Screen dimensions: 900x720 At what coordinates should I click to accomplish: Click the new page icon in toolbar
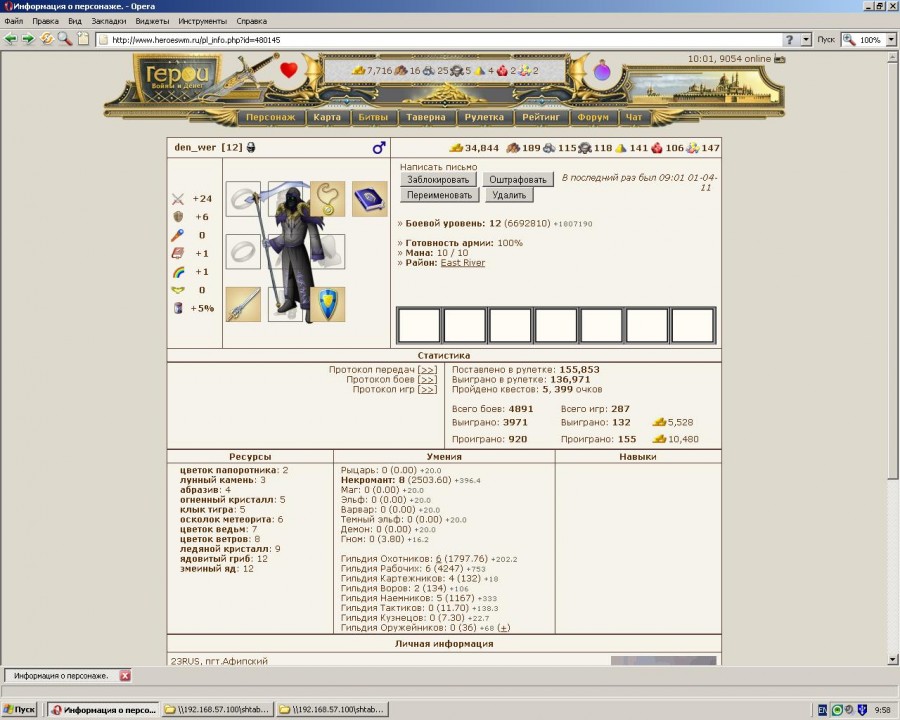click(x=83, y=39)
